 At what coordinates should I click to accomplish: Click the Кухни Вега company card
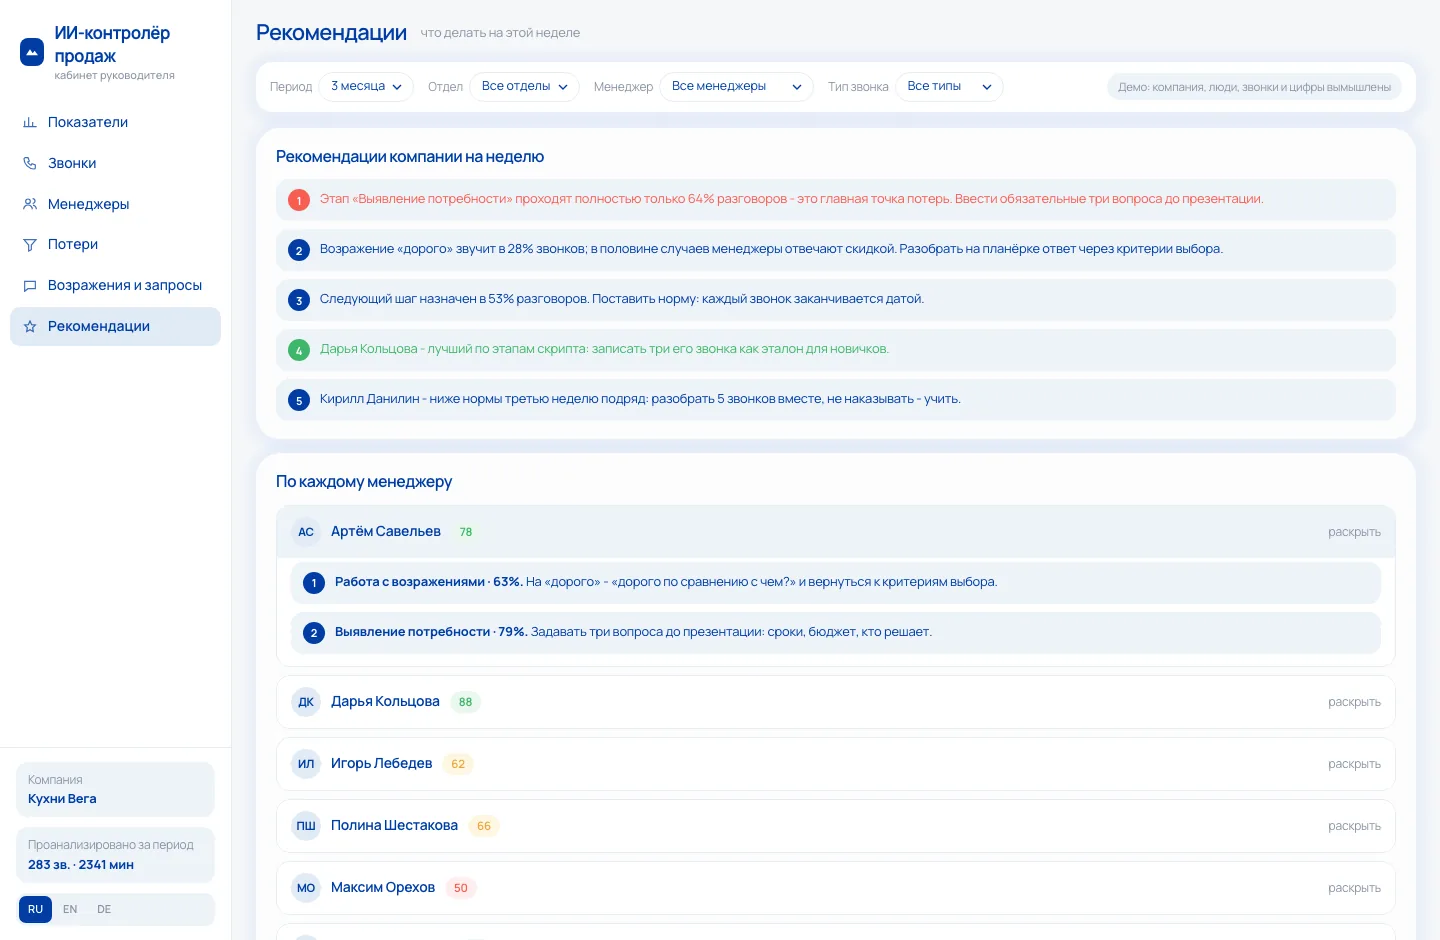[115, 790]
